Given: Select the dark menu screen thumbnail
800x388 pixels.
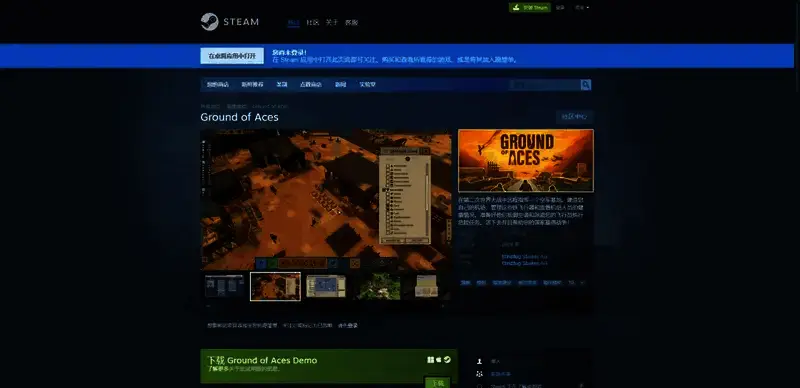Looking at the screenshot, I should pos(224,286).
